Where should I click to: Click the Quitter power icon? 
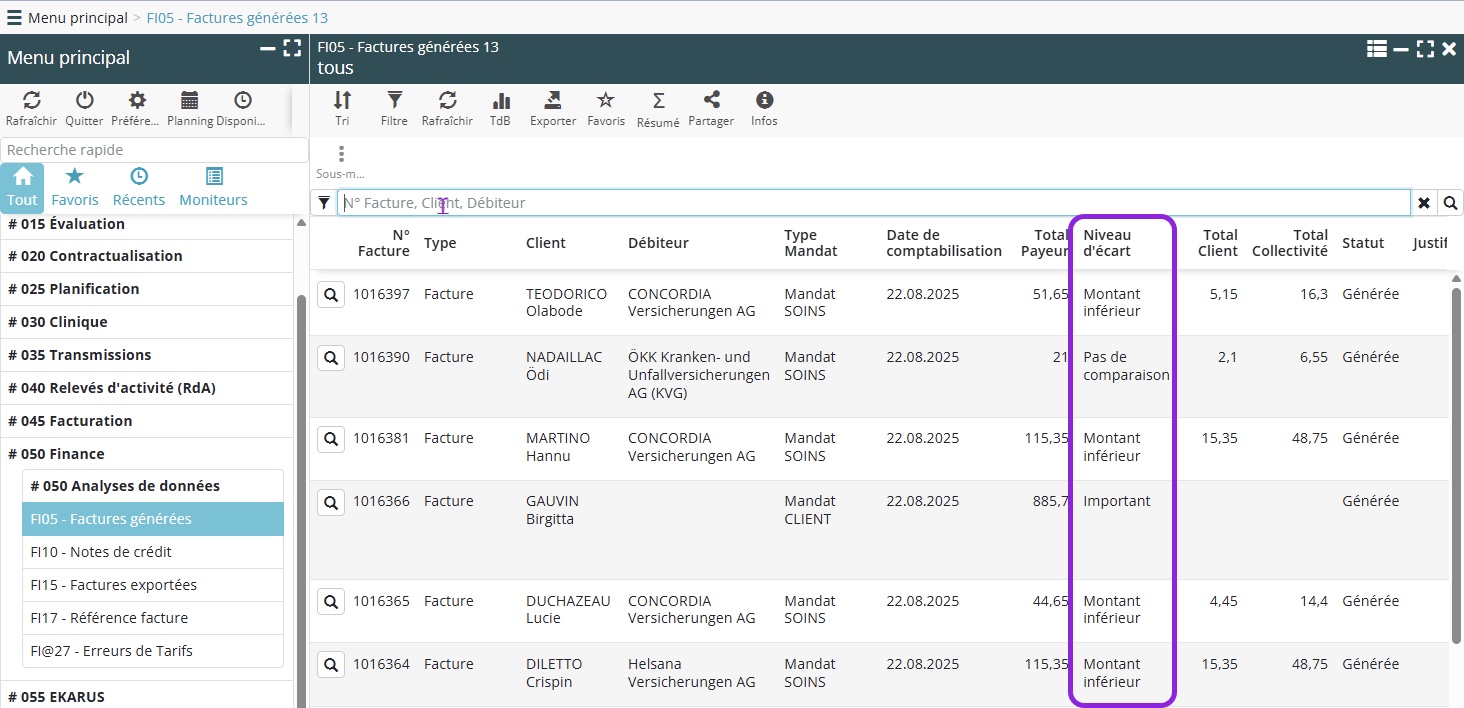[x=84, y=101]
